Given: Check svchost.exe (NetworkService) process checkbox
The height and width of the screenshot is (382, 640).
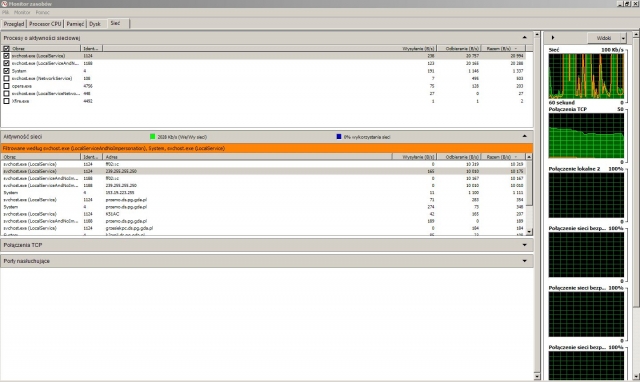Looking at the screenshot, I should tap(6, 78).
